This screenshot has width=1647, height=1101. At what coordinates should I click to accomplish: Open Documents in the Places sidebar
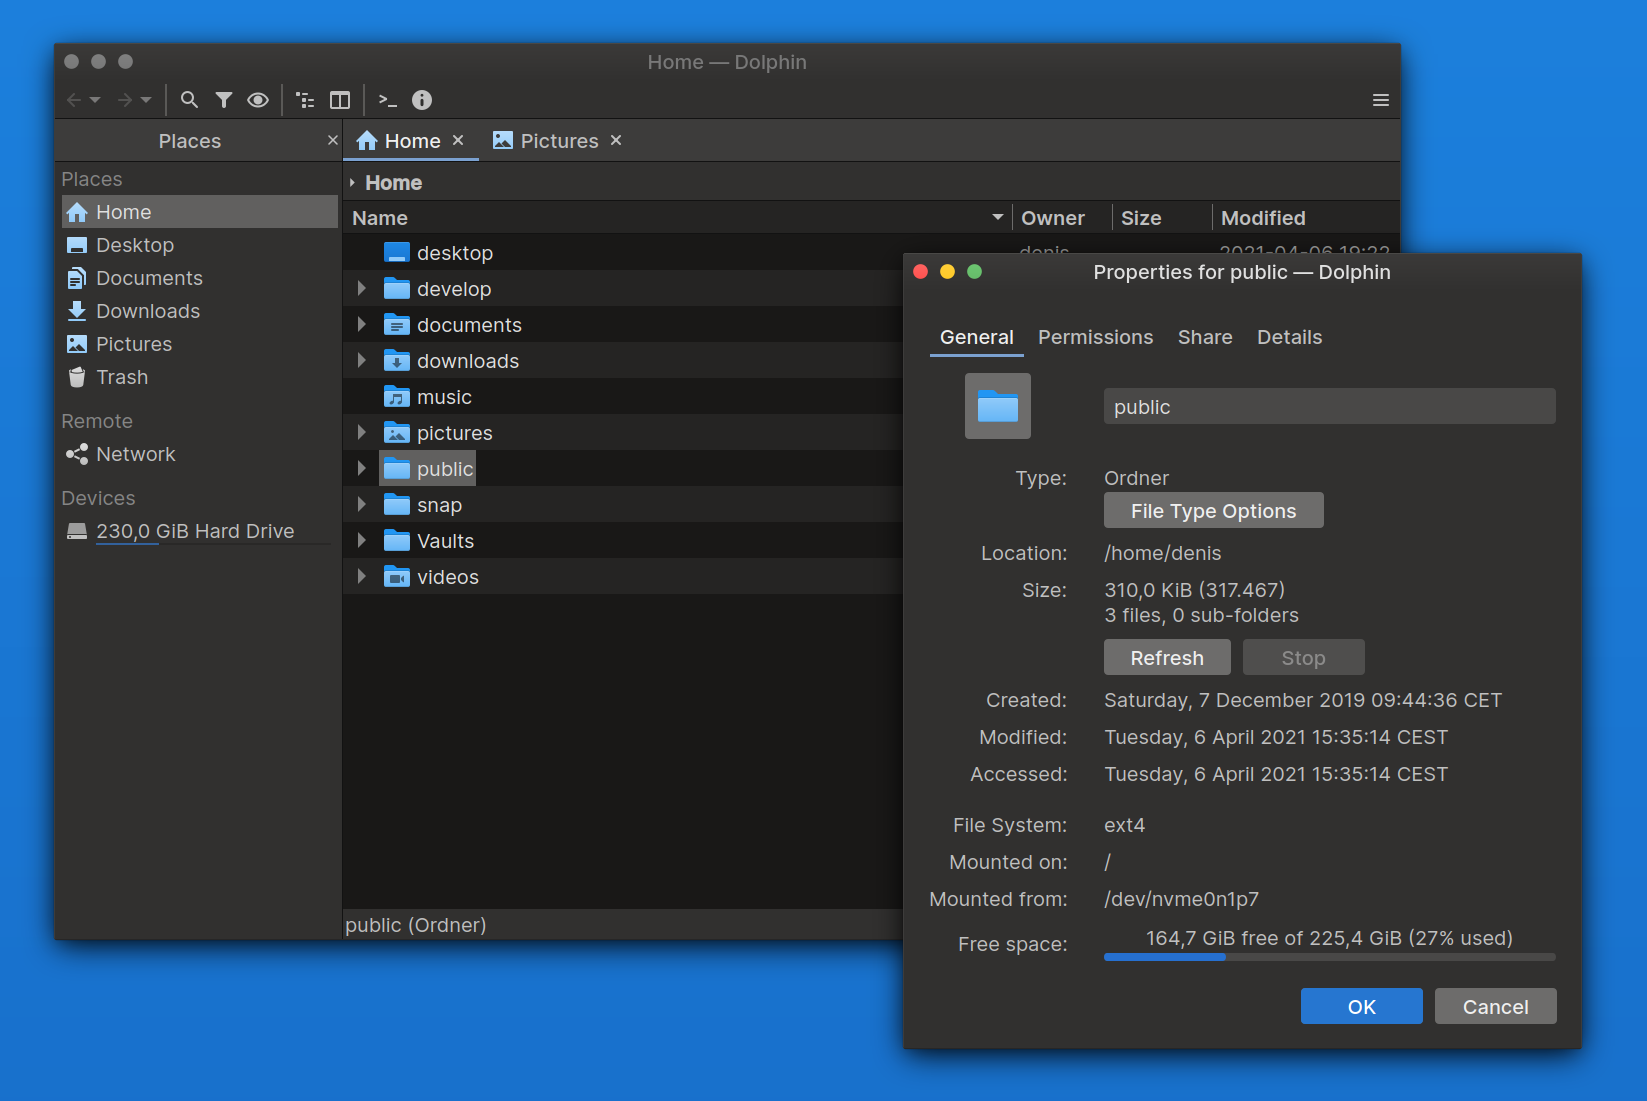tap(199, 278)
